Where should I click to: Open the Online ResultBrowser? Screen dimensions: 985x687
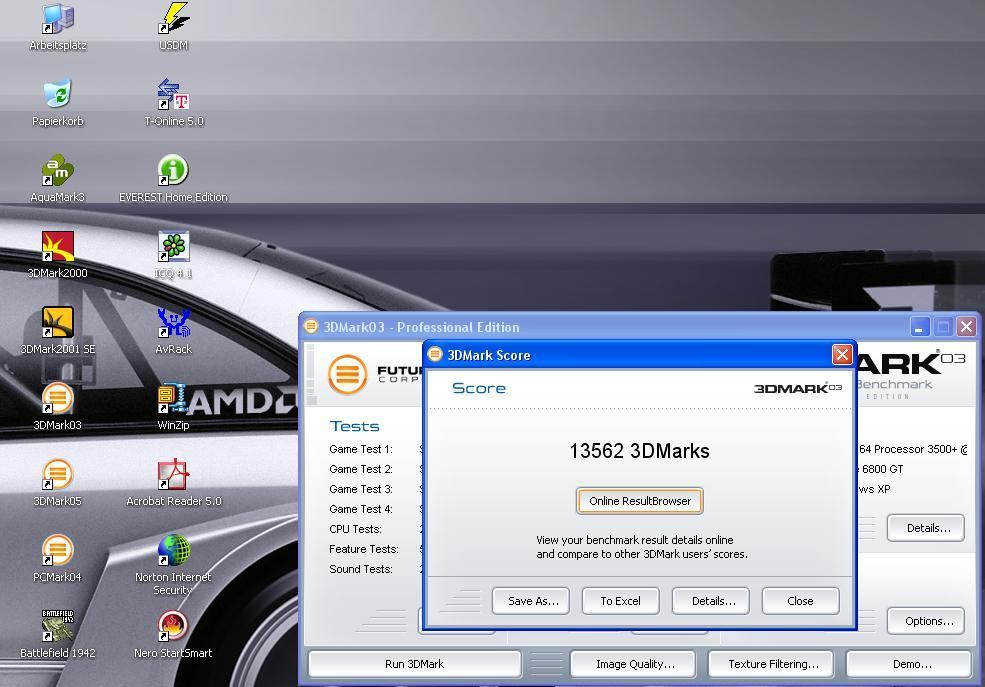tap(639, 501)
